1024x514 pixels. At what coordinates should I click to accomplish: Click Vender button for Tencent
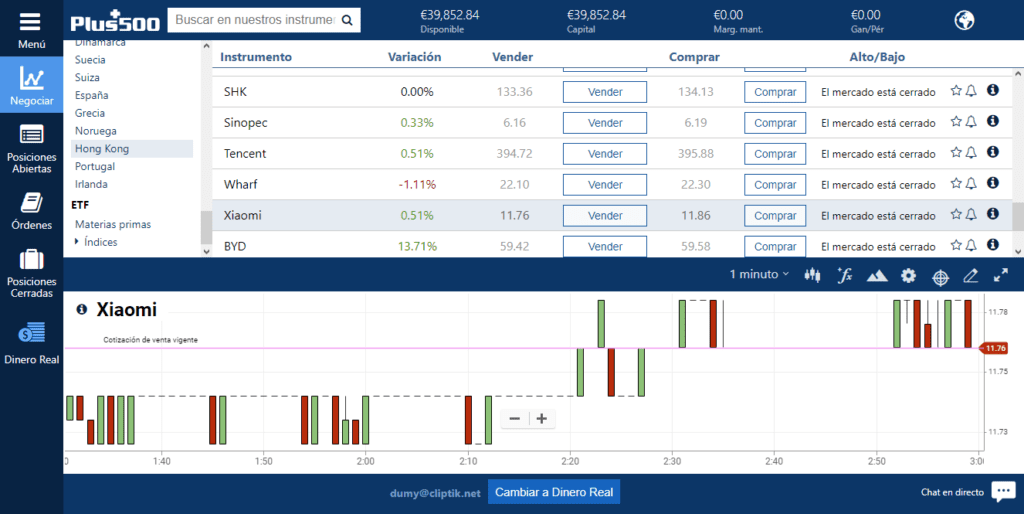(x=605, y=154)
